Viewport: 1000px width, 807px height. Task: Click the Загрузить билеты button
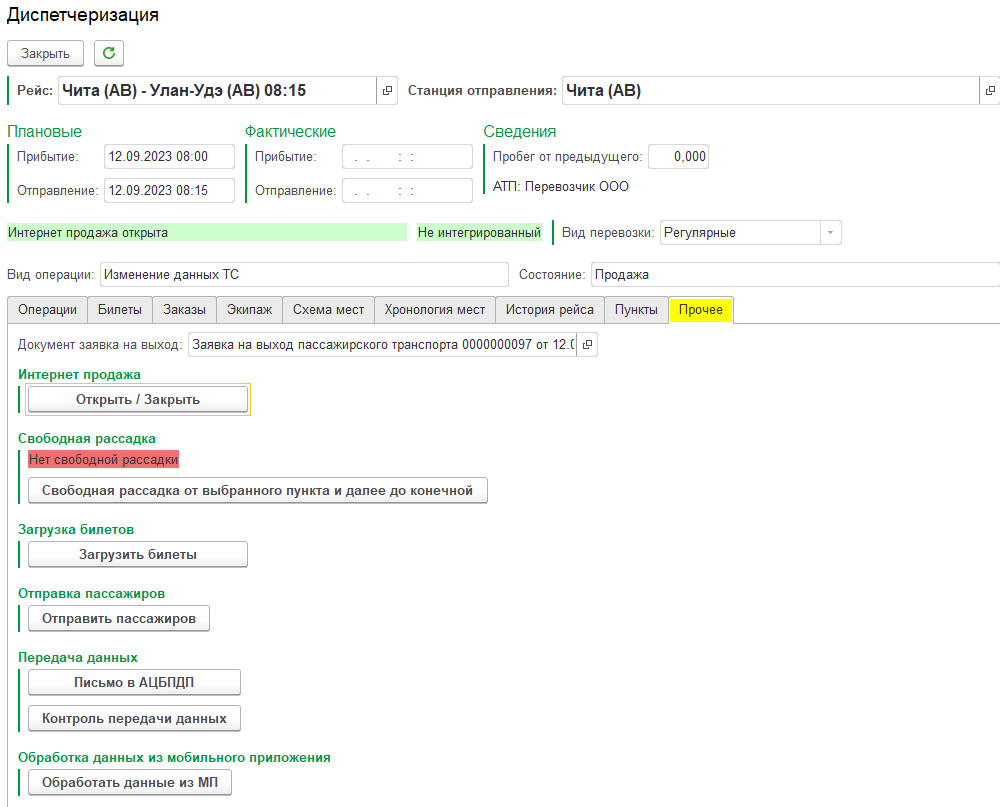[x=138, y=554]
